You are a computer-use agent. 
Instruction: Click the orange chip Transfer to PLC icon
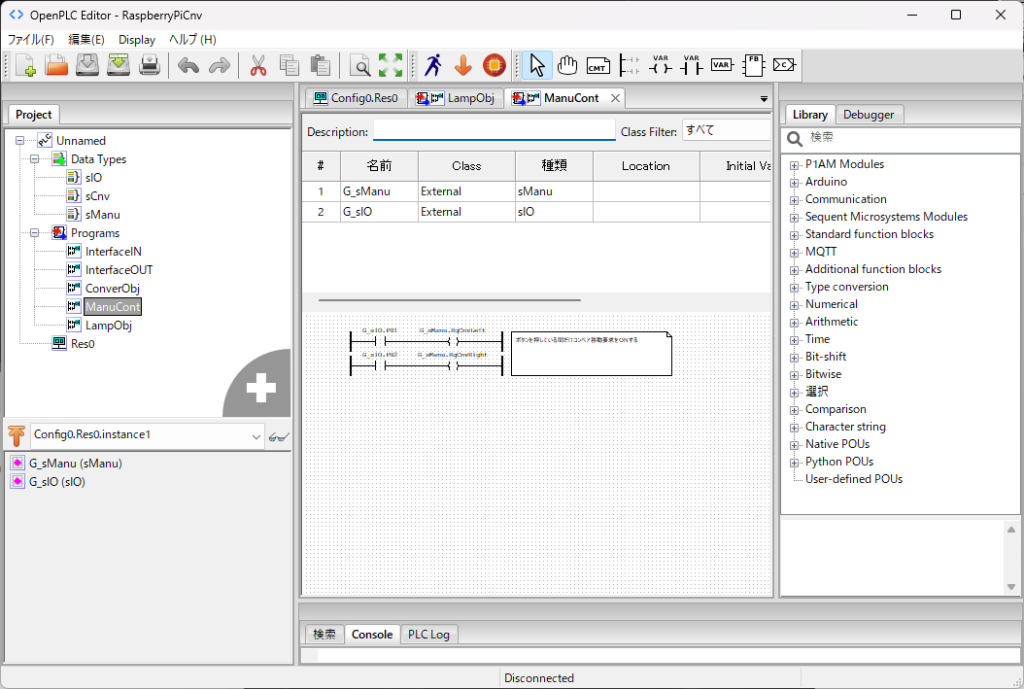coord(494,65)
